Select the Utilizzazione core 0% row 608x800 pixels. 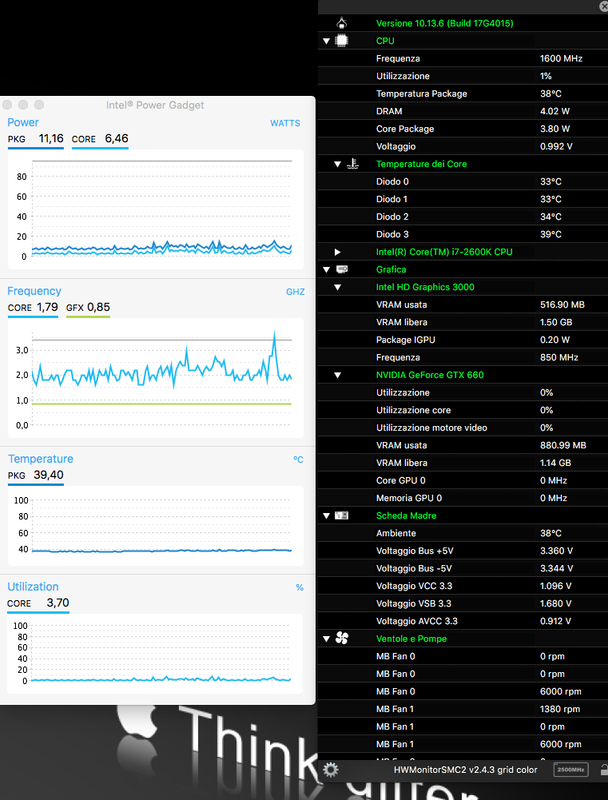(463, 410)
